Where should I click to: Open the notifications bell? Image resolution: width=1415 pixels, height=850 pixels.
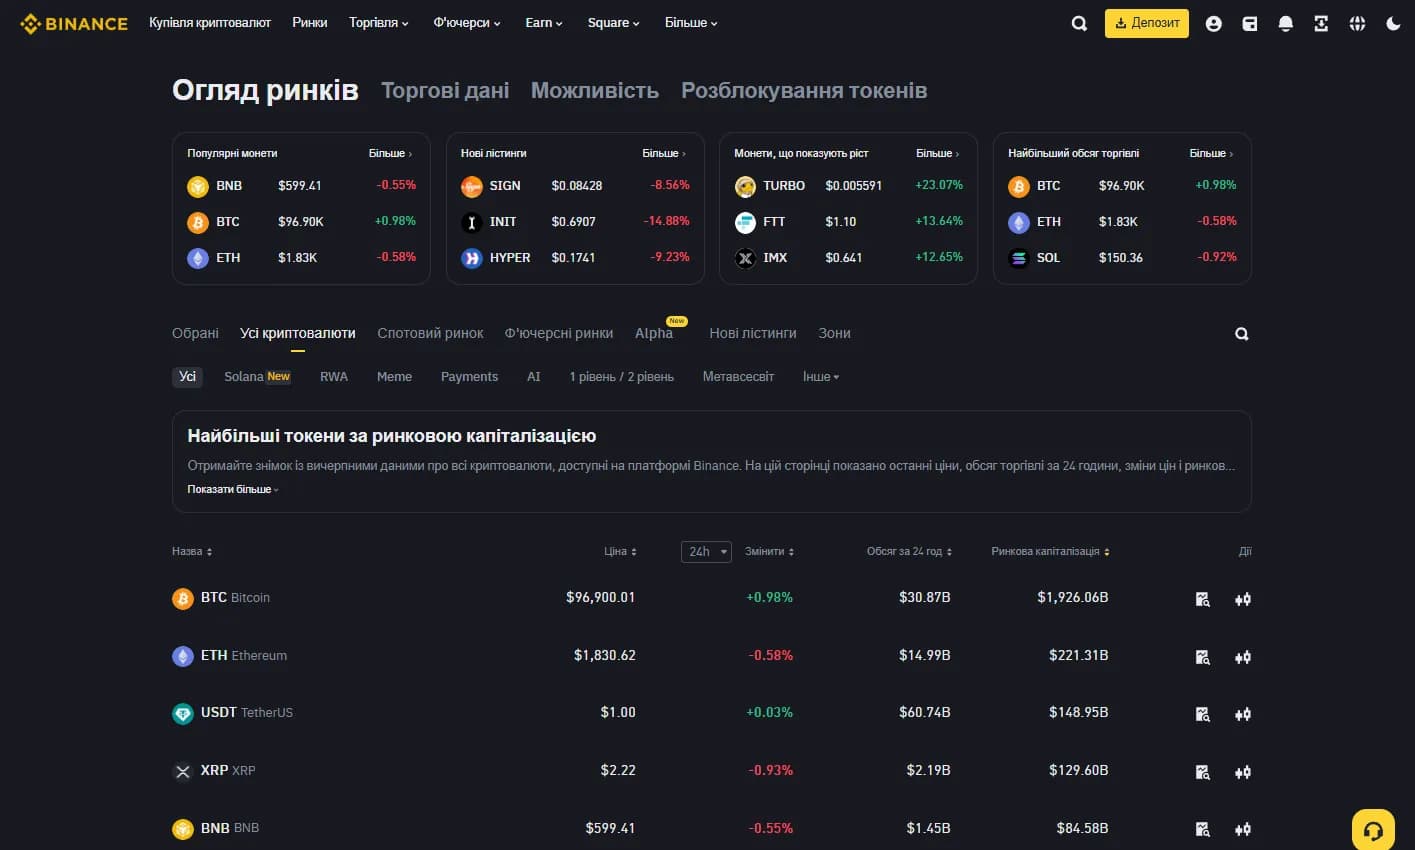(x=1286, y=24)
